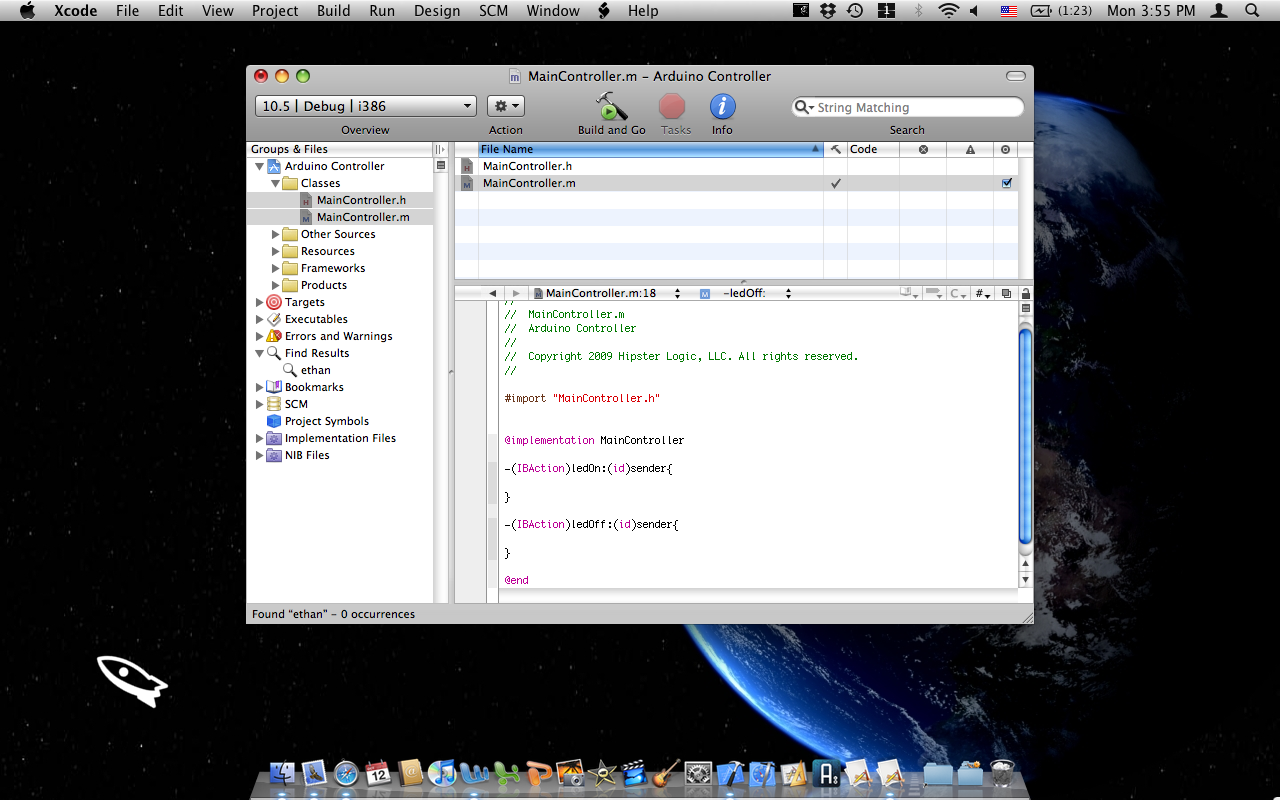Click the Build and Go hammer icon

(x=611, y=106)
